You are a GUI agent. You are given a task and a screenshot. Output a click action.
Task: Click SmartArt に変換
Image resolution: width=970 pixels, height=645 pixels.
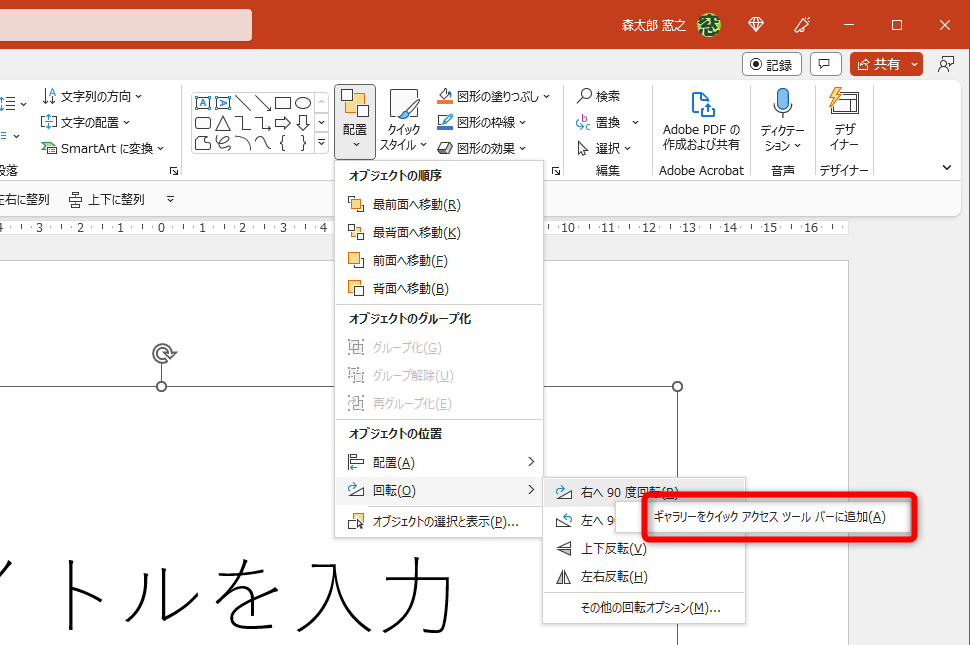pyautogui.click(x=103, y=148)
